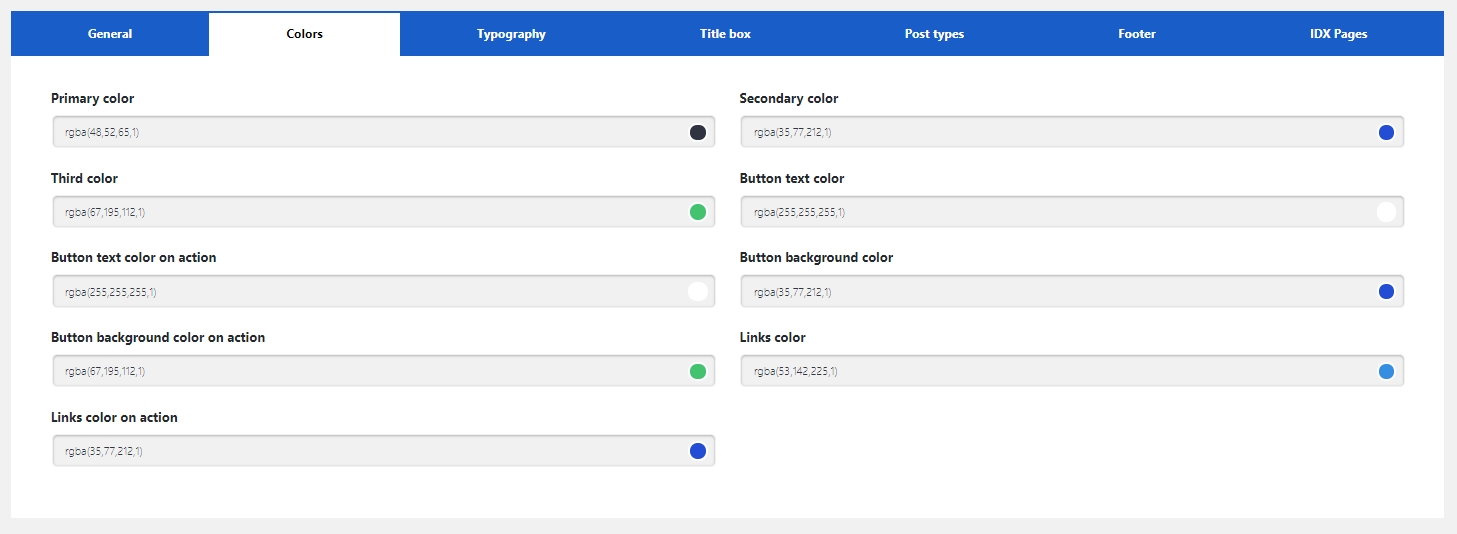Click the Primary color dark swatch

click(698, 132)
